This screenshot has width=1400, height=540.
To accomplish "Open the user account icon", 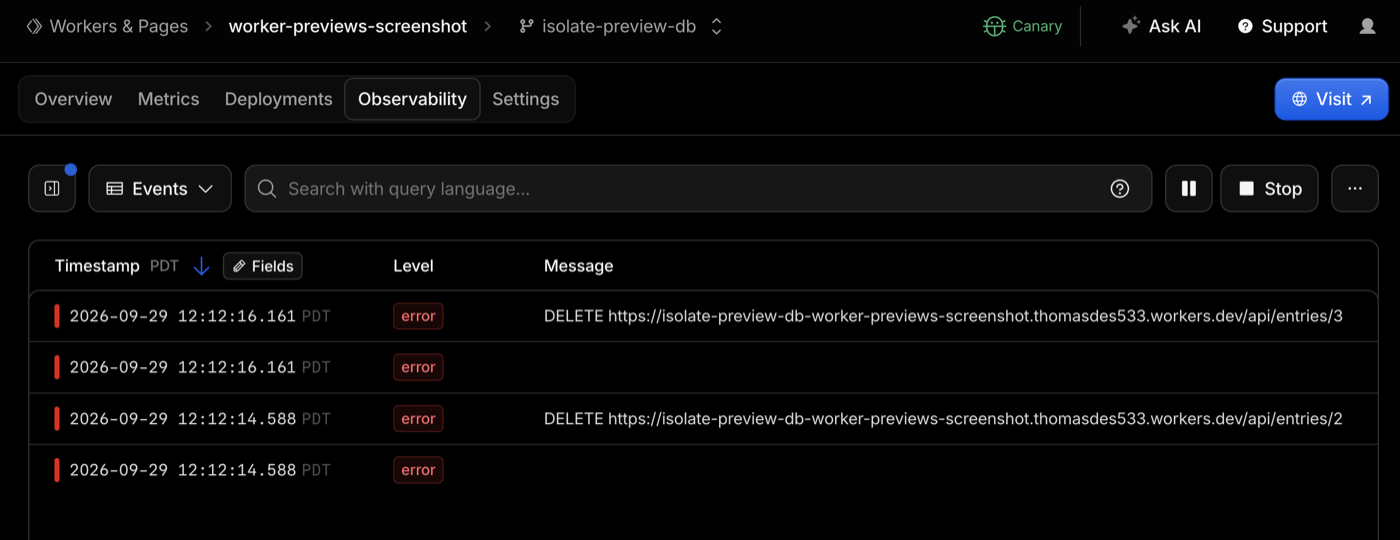I will click(1368, 26).
